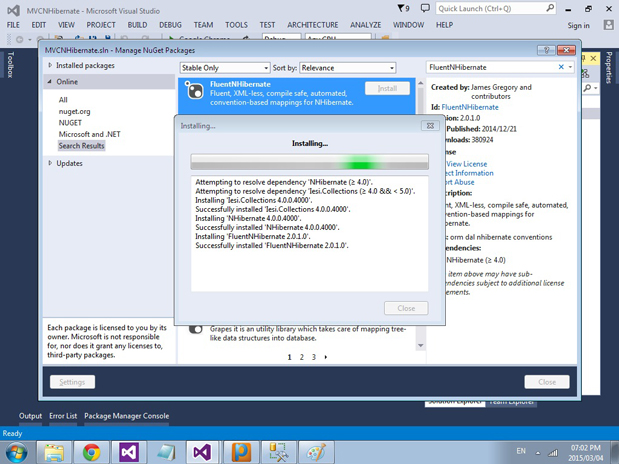The height and width of the screenshot is (464, 619).
Task: Open the EDIT menu
Action: click(x=39, y=25)
